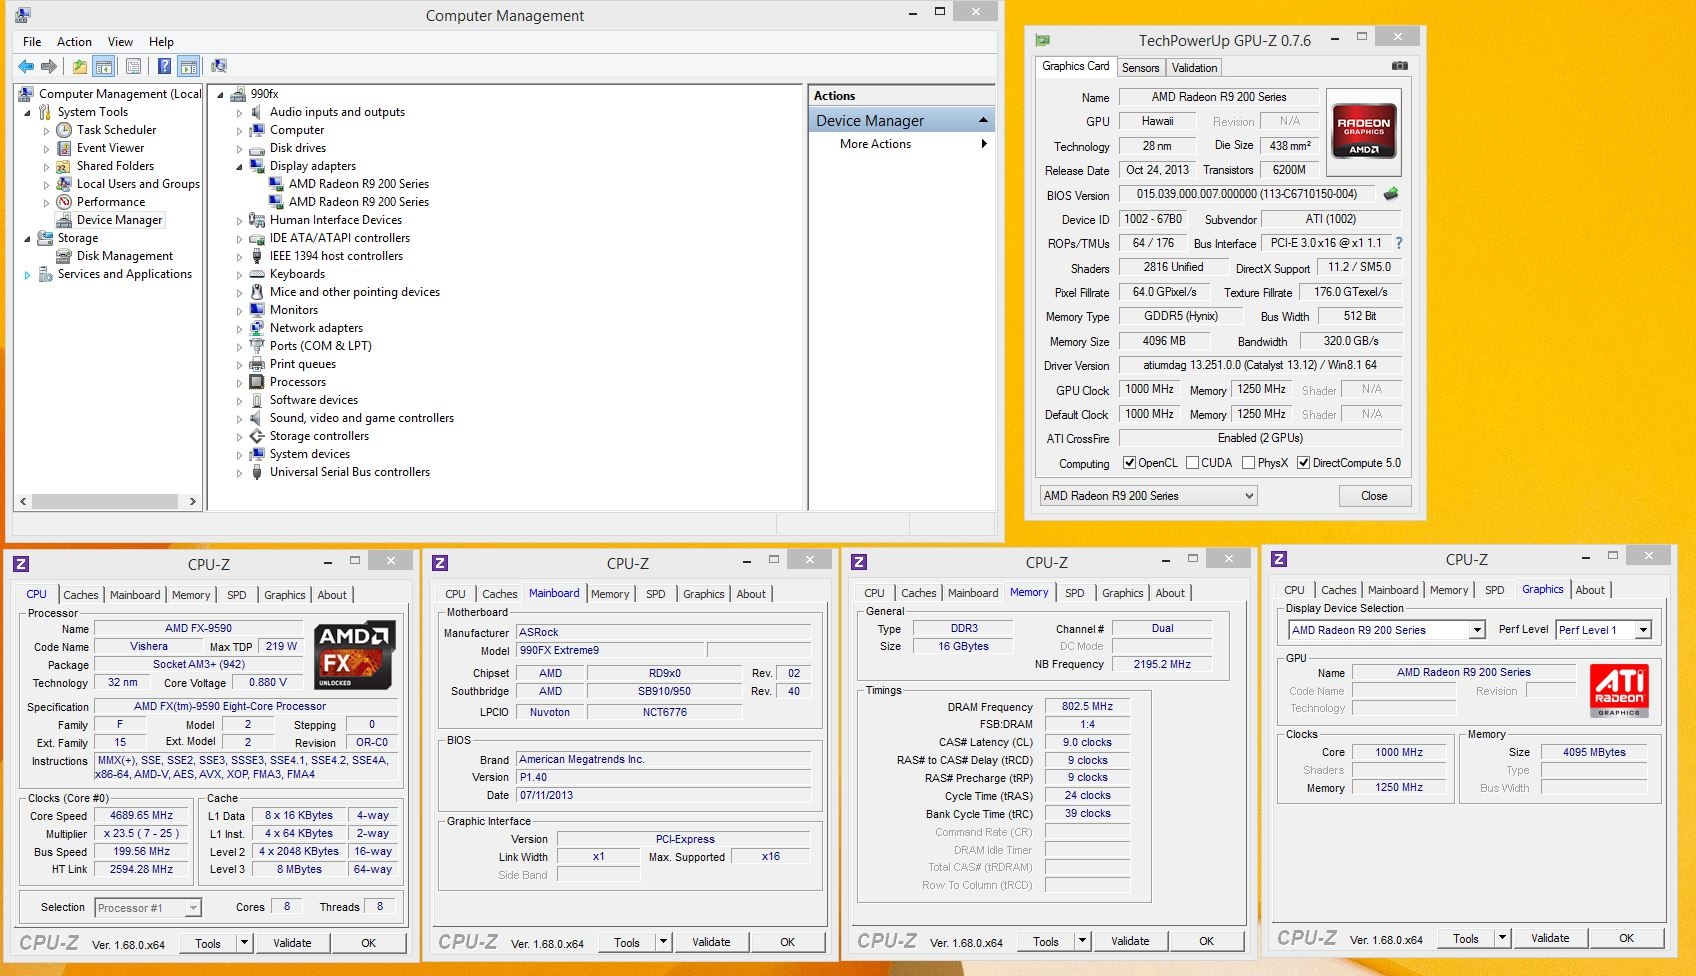
Task: Toggle Show/Hide Console Tree toolbar icon
Action: coord(103,66)
